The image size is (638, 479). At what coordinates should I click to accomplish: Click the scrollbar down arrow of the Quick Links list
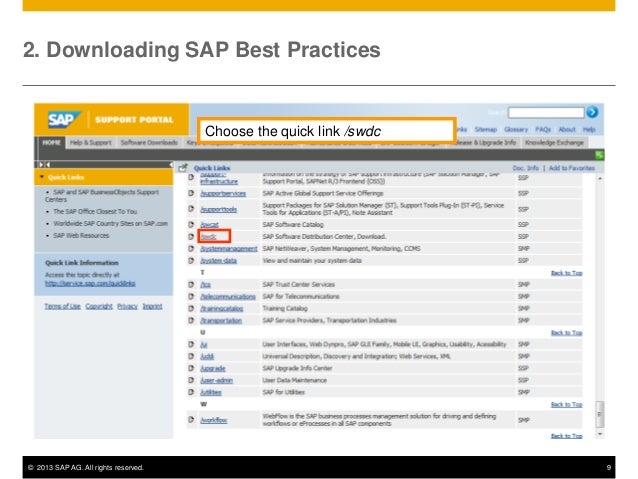click(600, 434)
